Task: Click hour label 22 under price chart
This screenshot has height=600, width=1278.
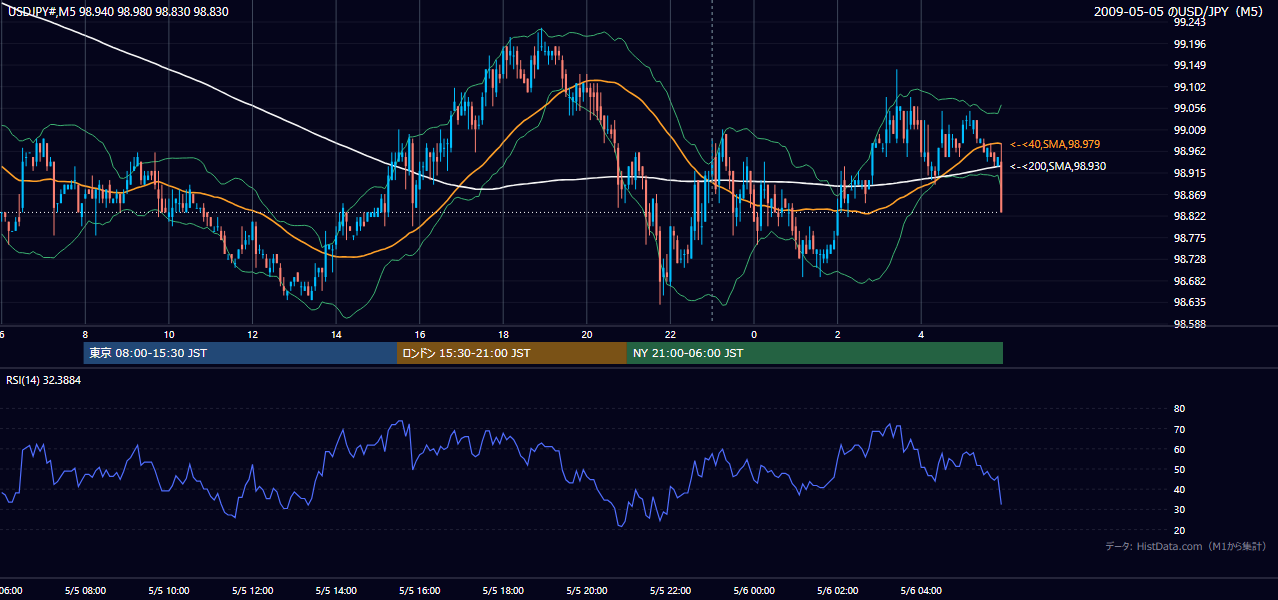Action: (x=670, y=334)
